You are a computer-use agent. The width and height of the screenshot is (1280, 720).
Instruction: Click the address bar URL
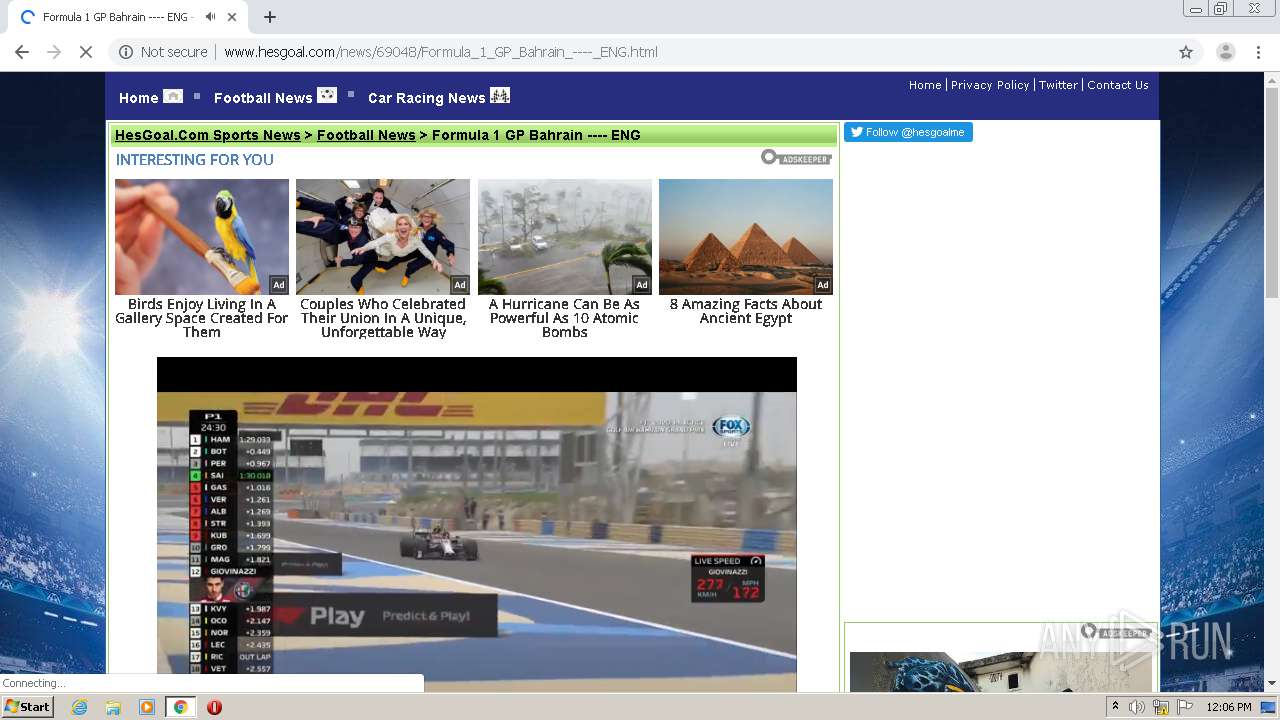point(440,52)
